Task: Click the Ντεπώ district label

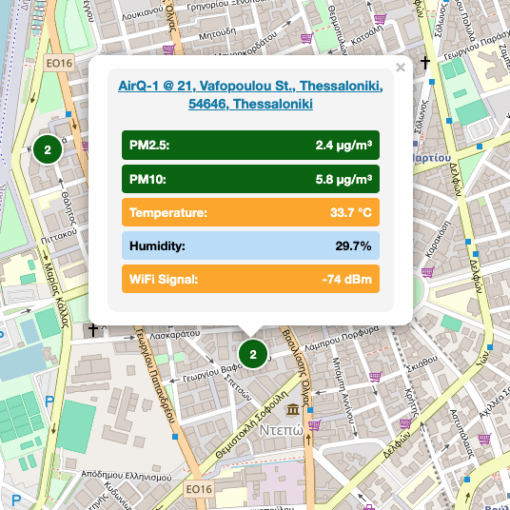Action: click(x=281, y=430)
